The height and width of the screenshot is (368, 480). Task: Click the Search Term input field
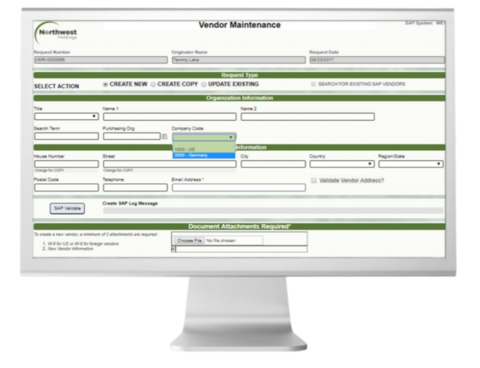pyautogui.click(x=66, y=136)
